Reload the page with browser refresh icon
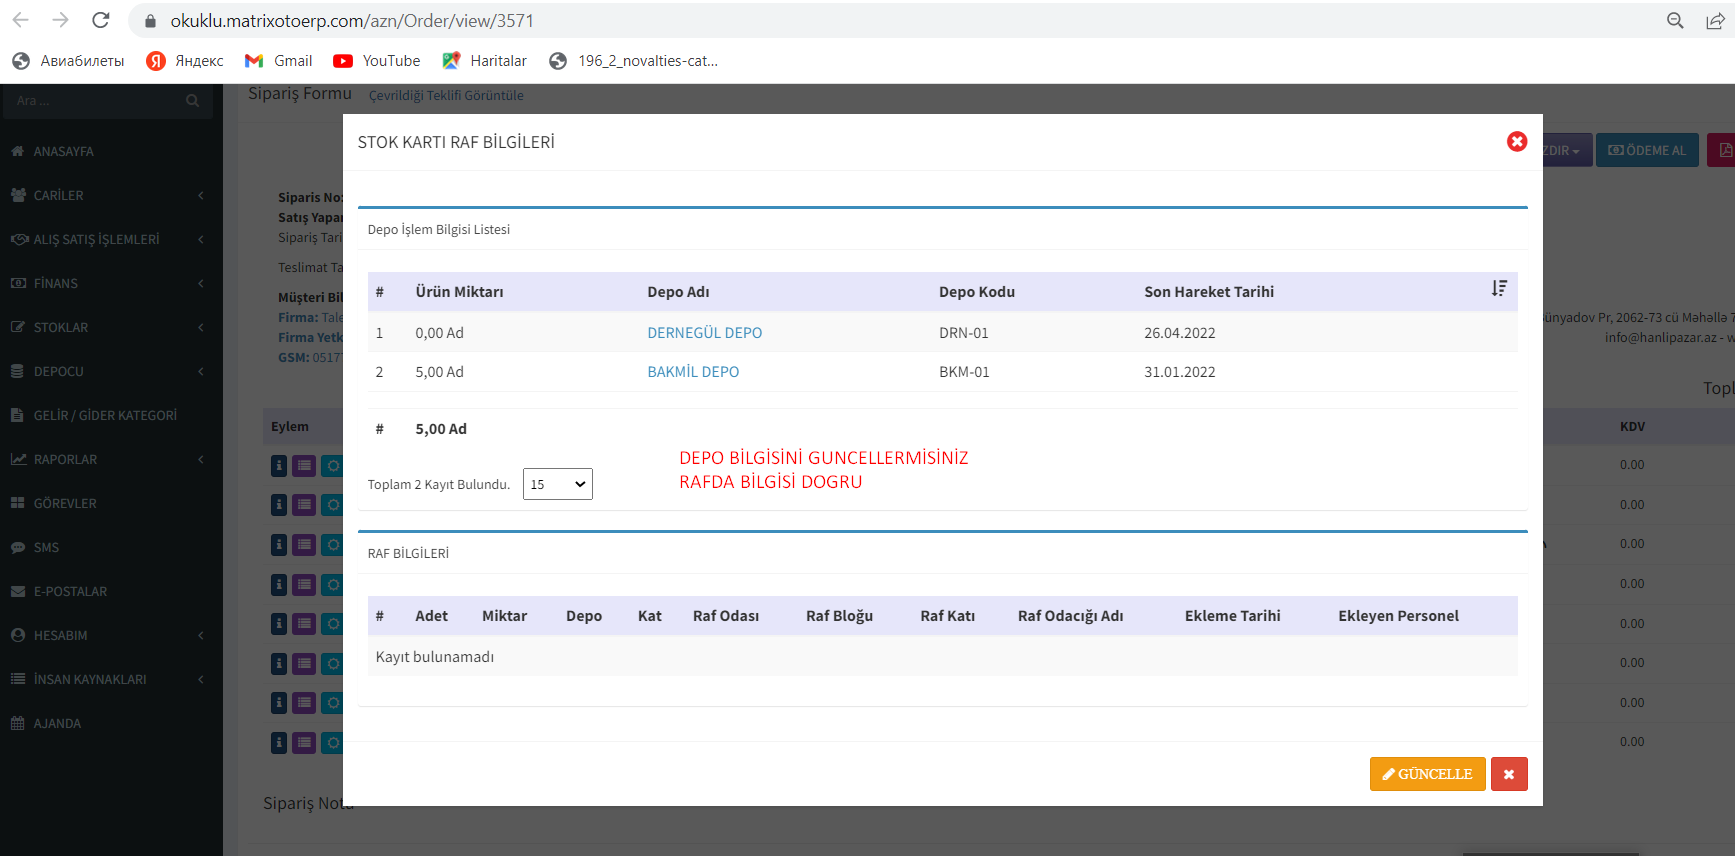 point(100,20)
